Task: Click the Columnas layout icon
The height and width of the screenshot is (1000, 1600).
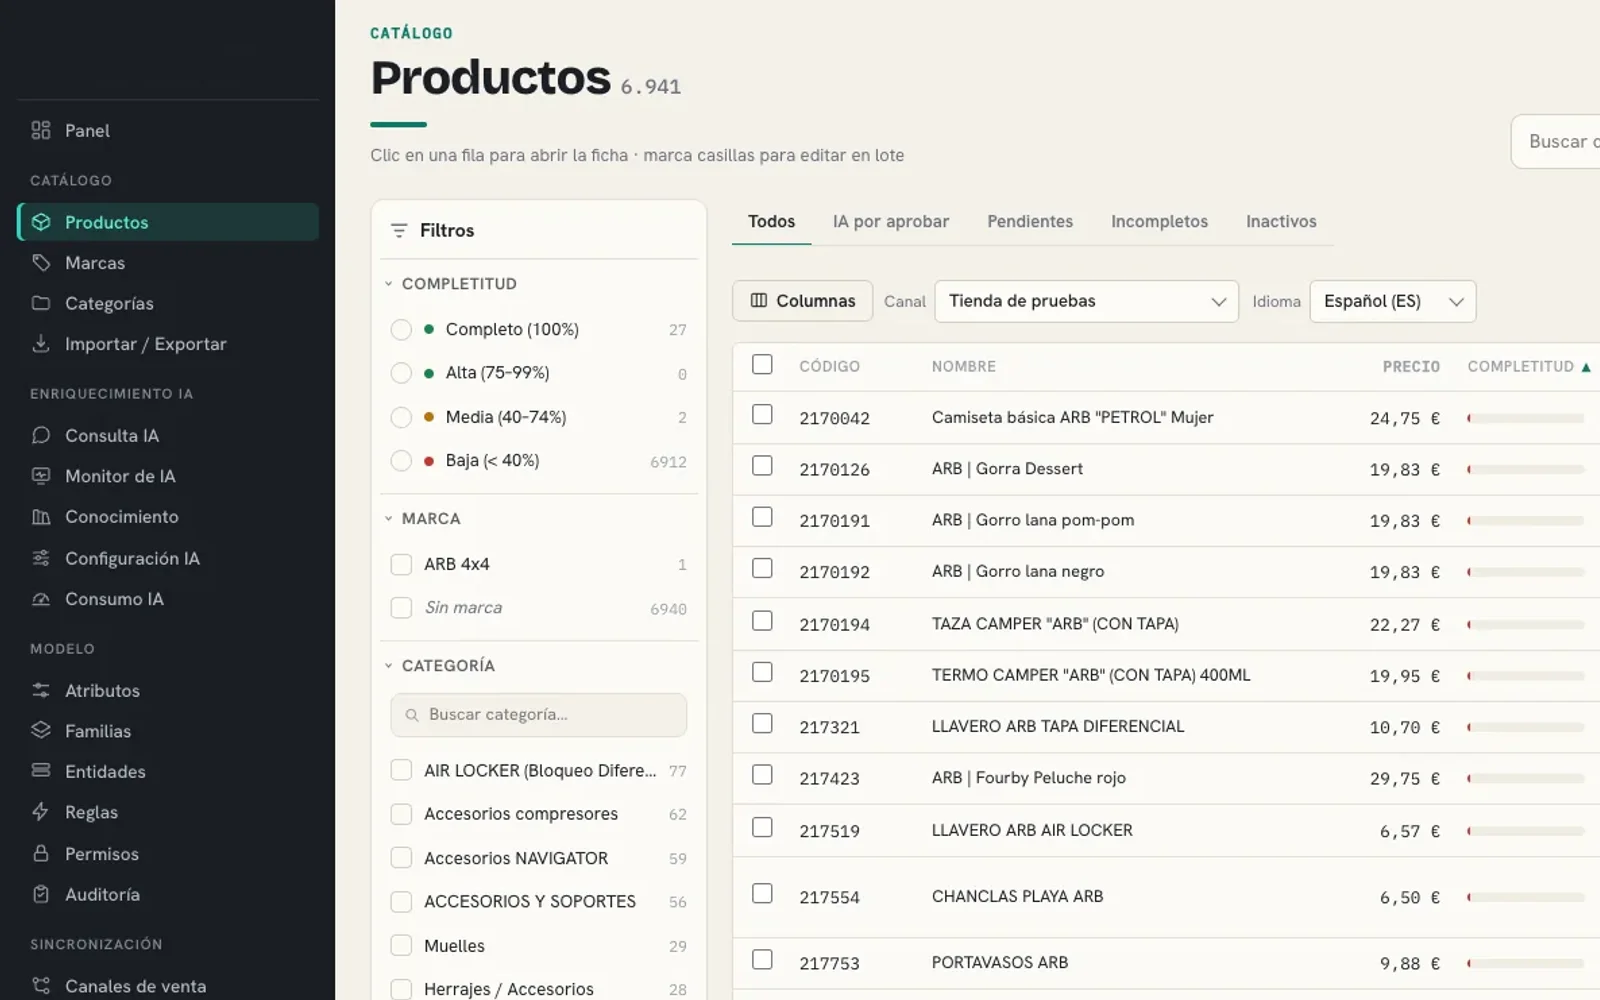Action: pos(759,301)
